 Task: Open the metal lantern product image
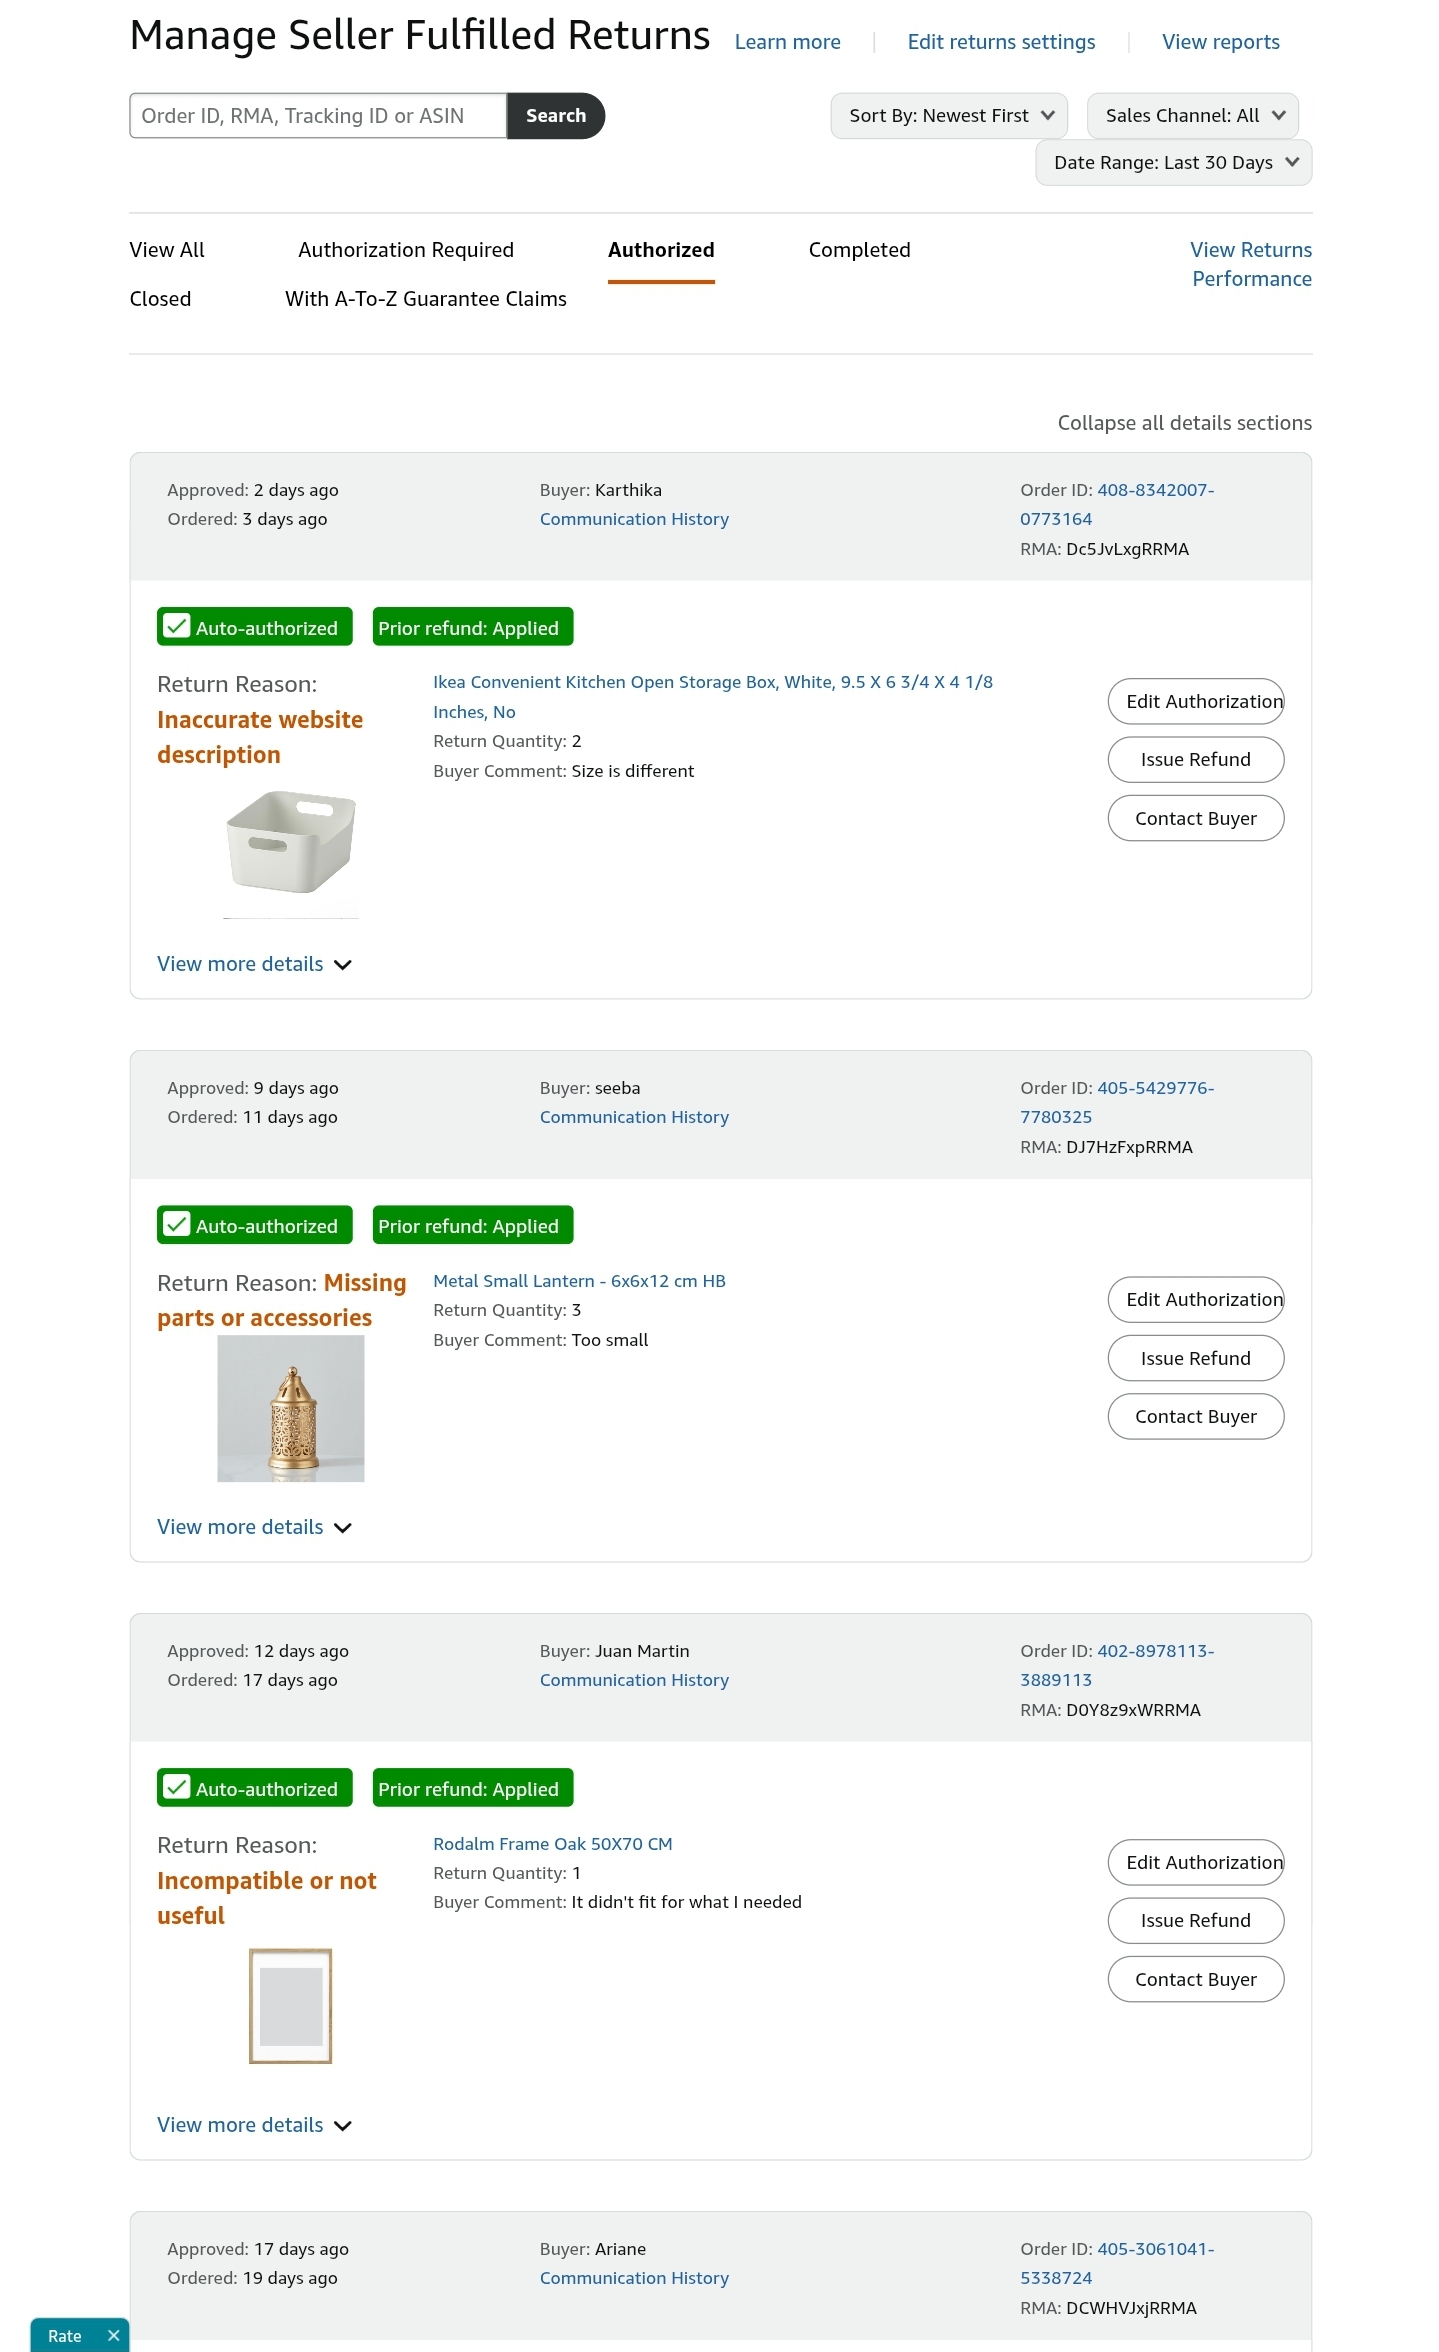291,1408
